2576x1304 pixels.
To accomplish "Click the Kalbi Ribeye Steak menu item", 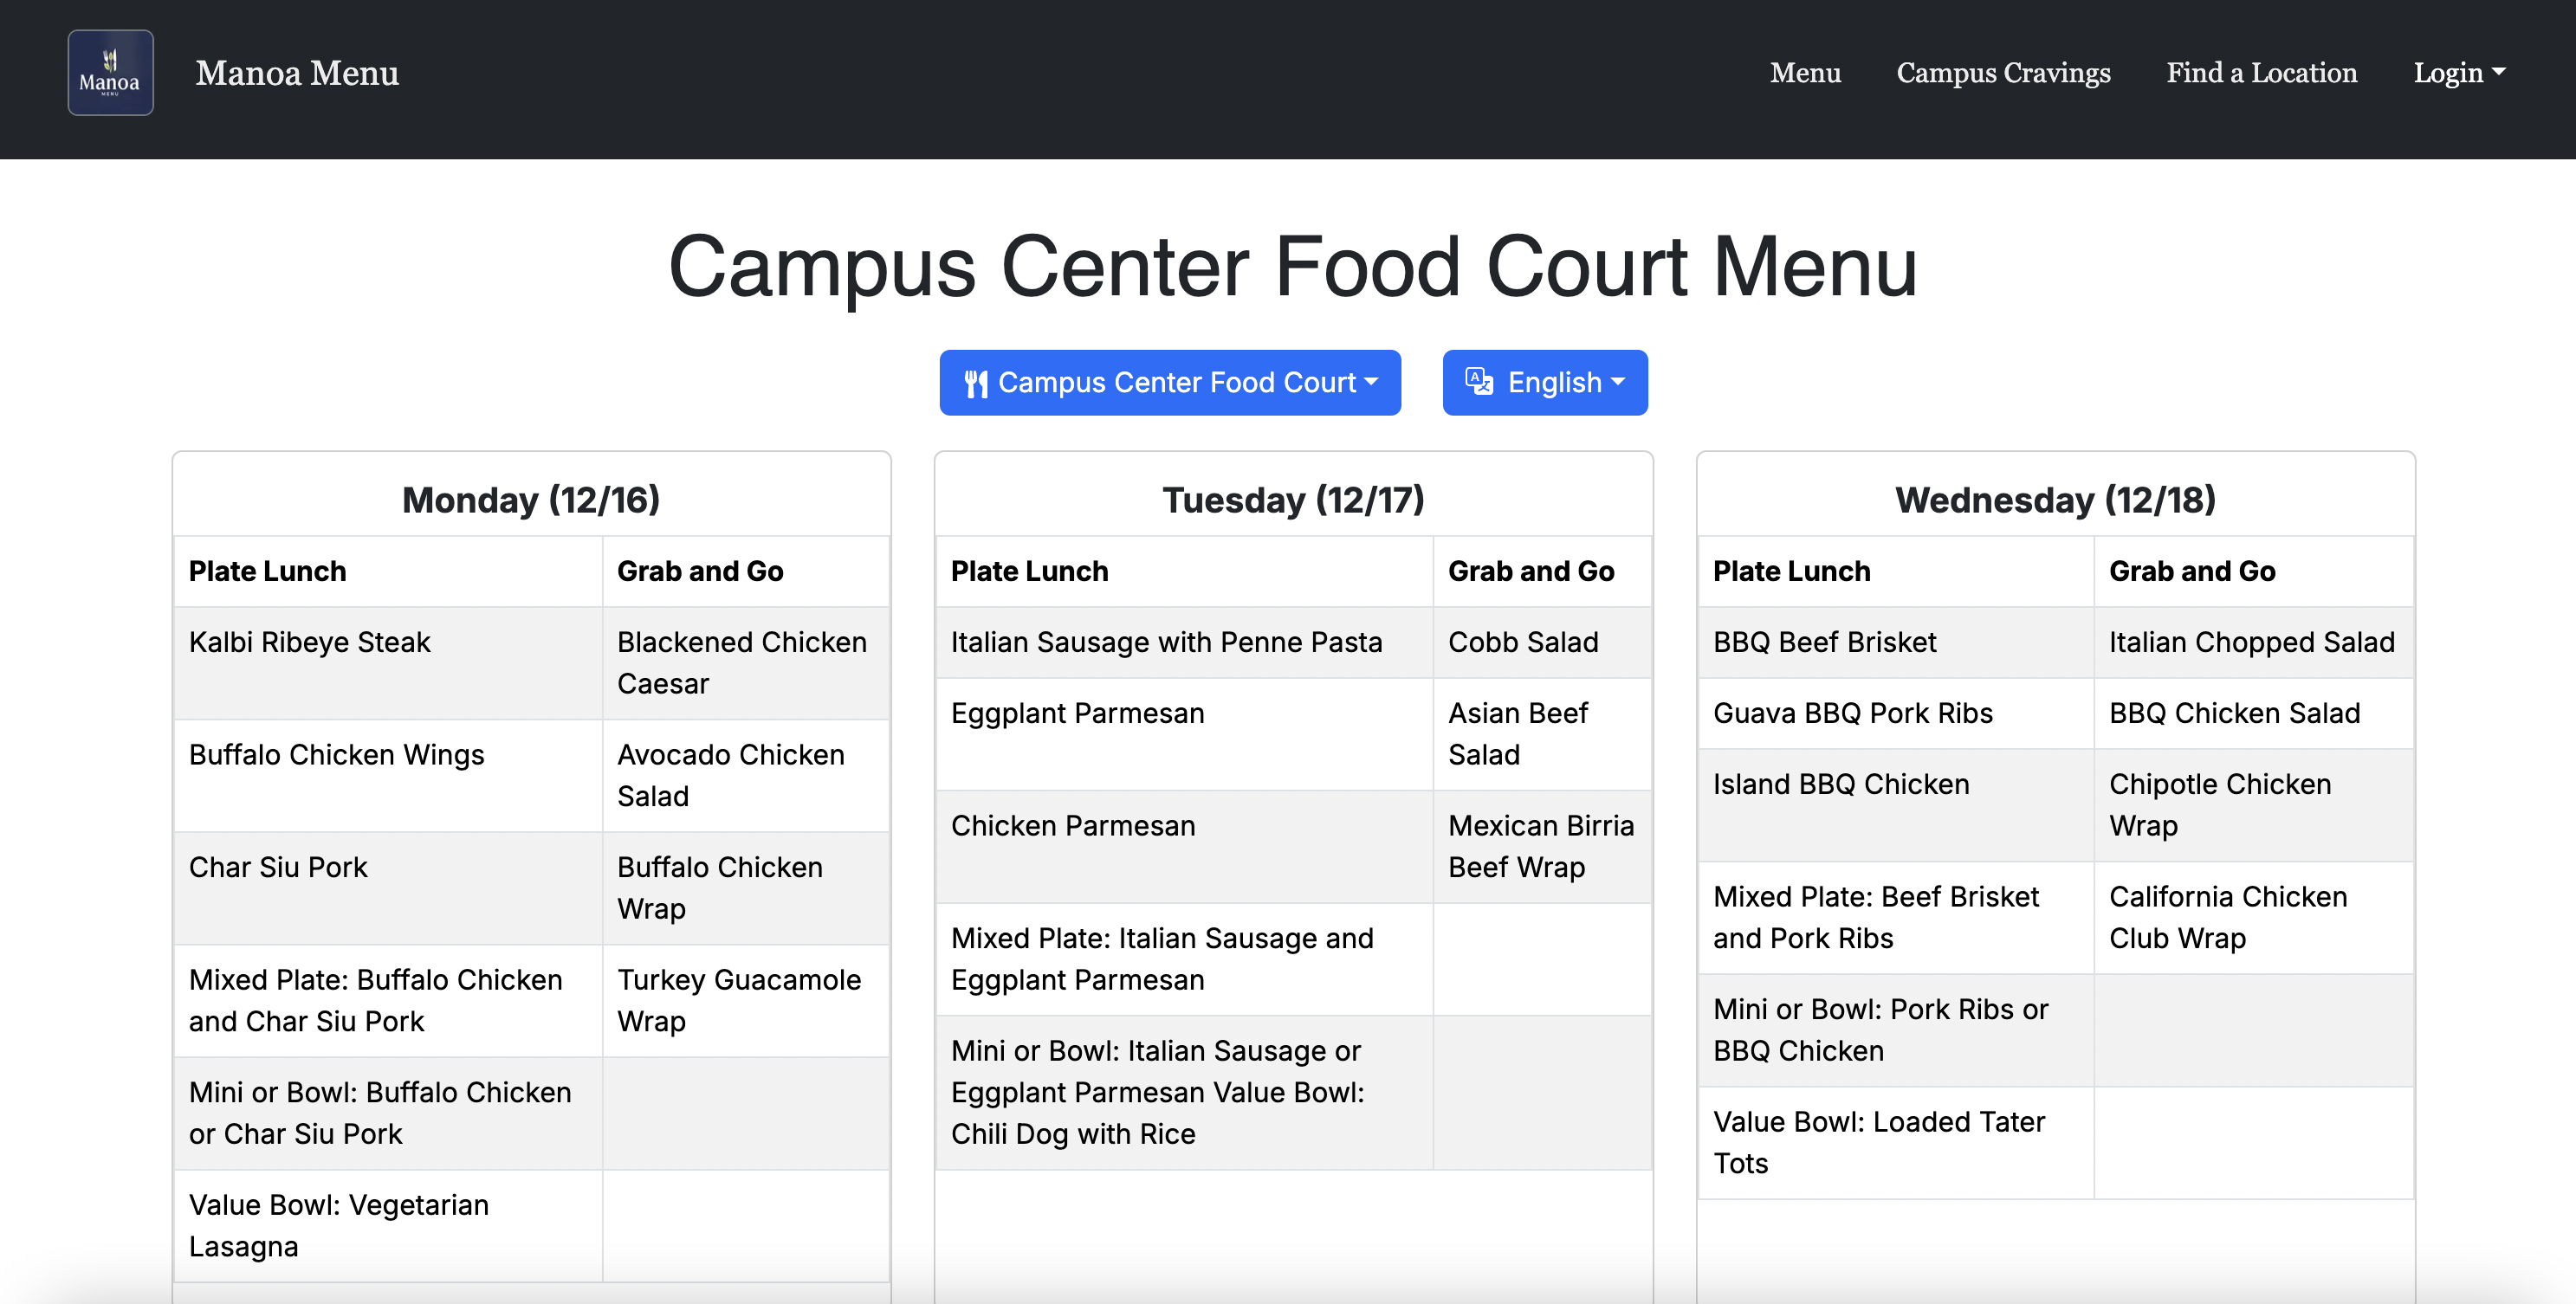I will point(310,642).
